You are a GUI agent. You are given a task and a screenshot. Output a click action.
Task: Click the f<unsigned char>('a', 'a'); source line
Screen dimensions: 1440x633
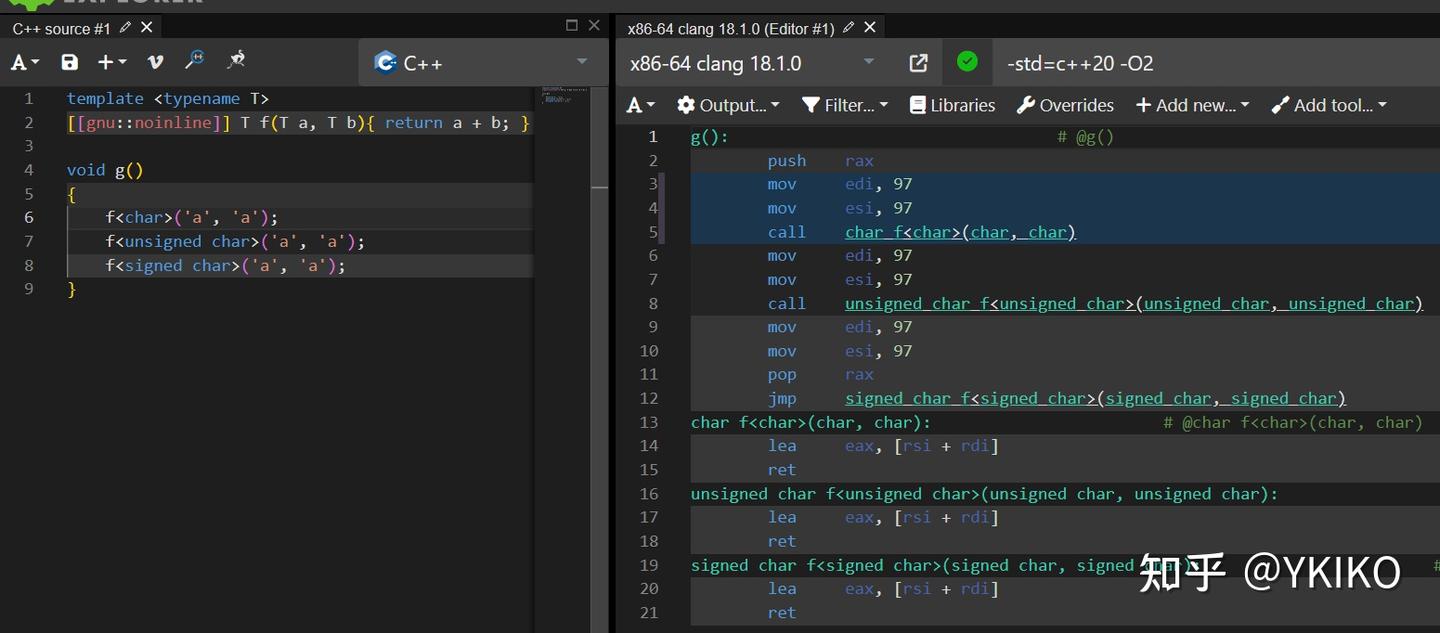coord(236,241)
